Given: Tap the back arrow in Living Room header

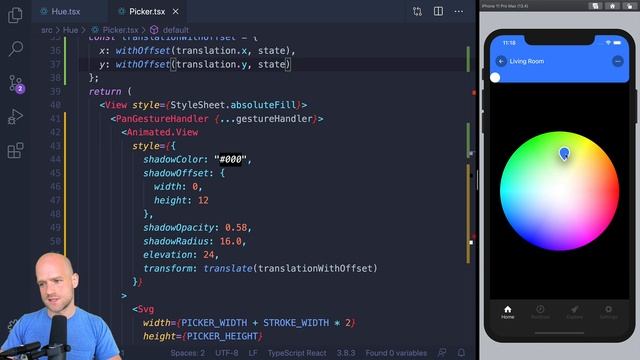Looking at the screenshot, I should point(501,61).
